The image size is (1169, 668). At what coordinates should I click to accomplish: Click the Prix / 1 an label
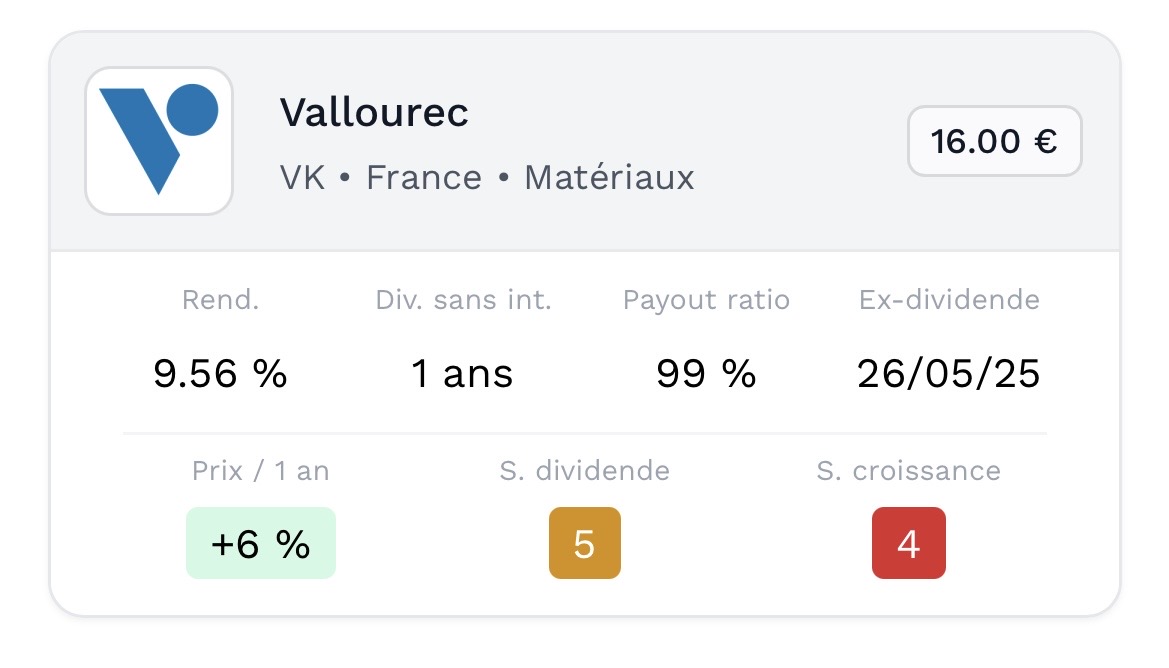[261, 471]
